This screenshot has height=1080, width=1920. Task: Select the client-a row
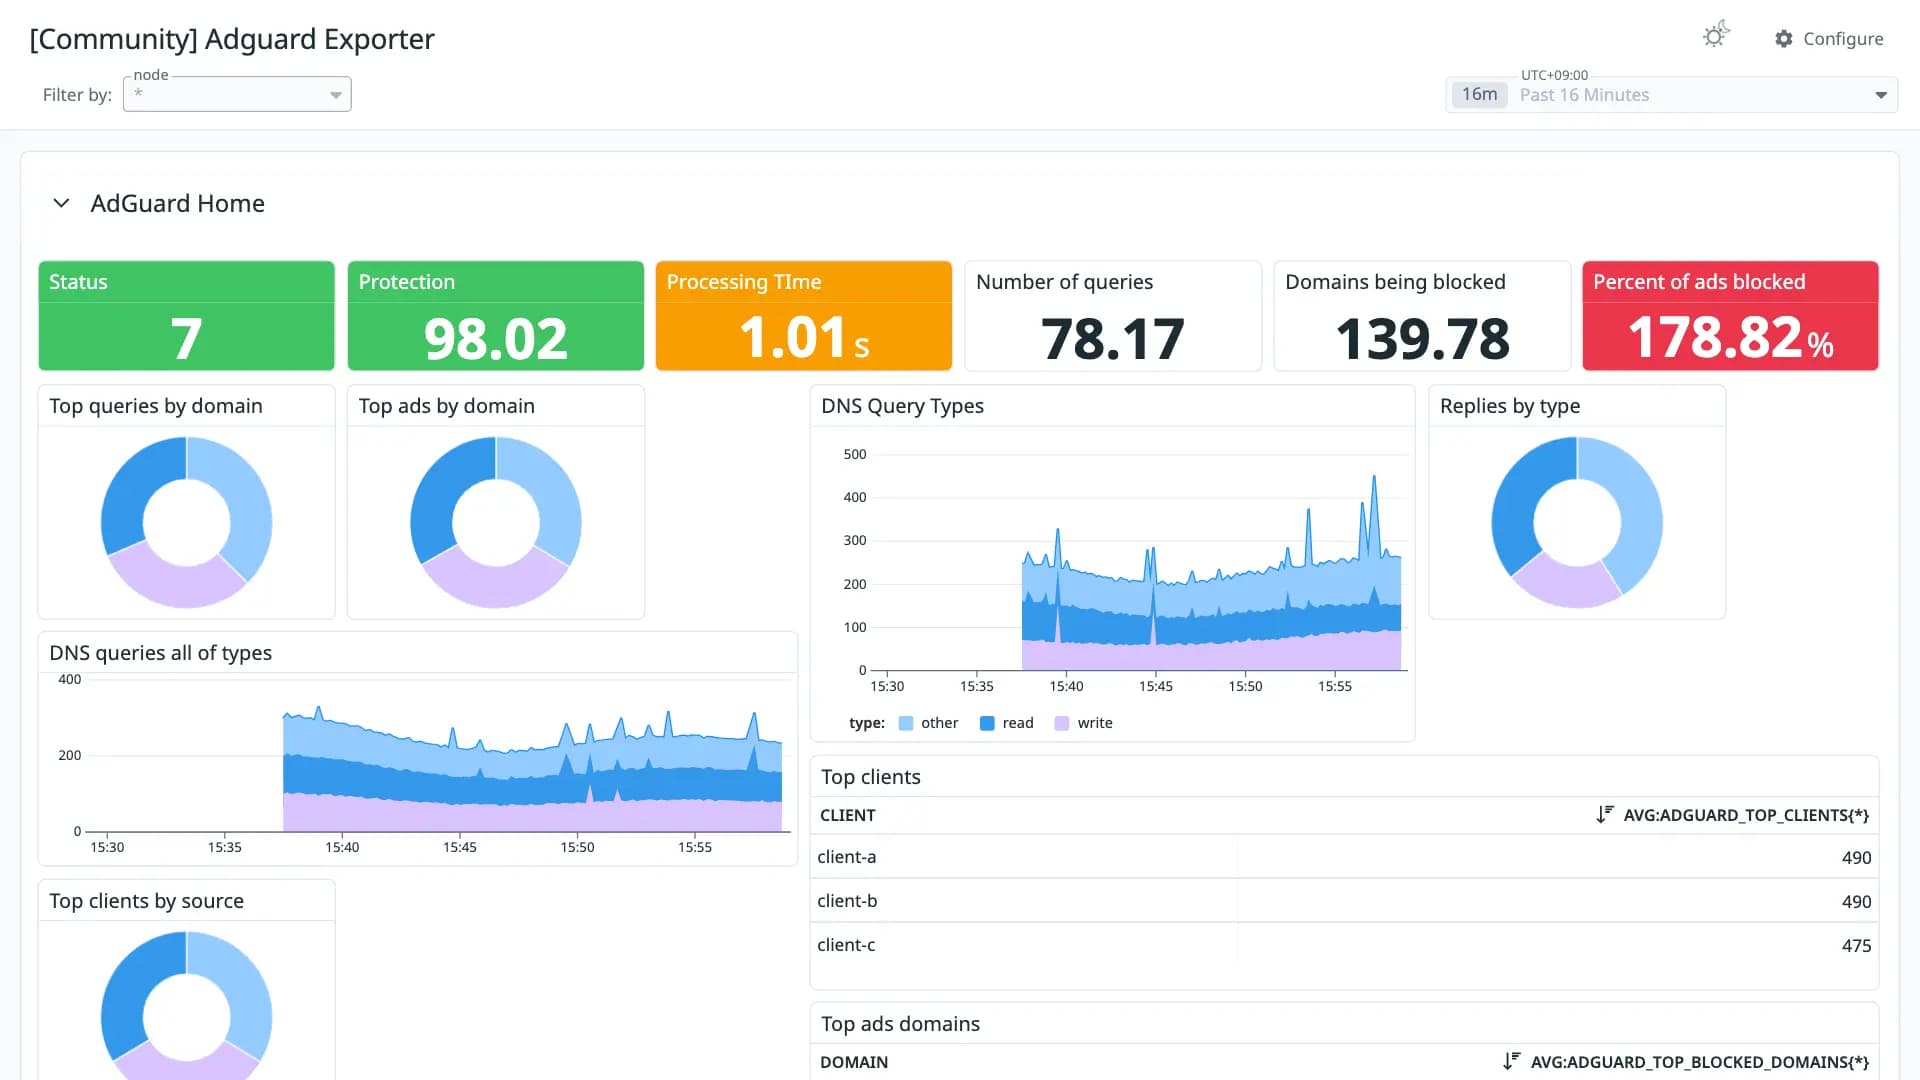pyautogui.click(x=1344, y=857)
